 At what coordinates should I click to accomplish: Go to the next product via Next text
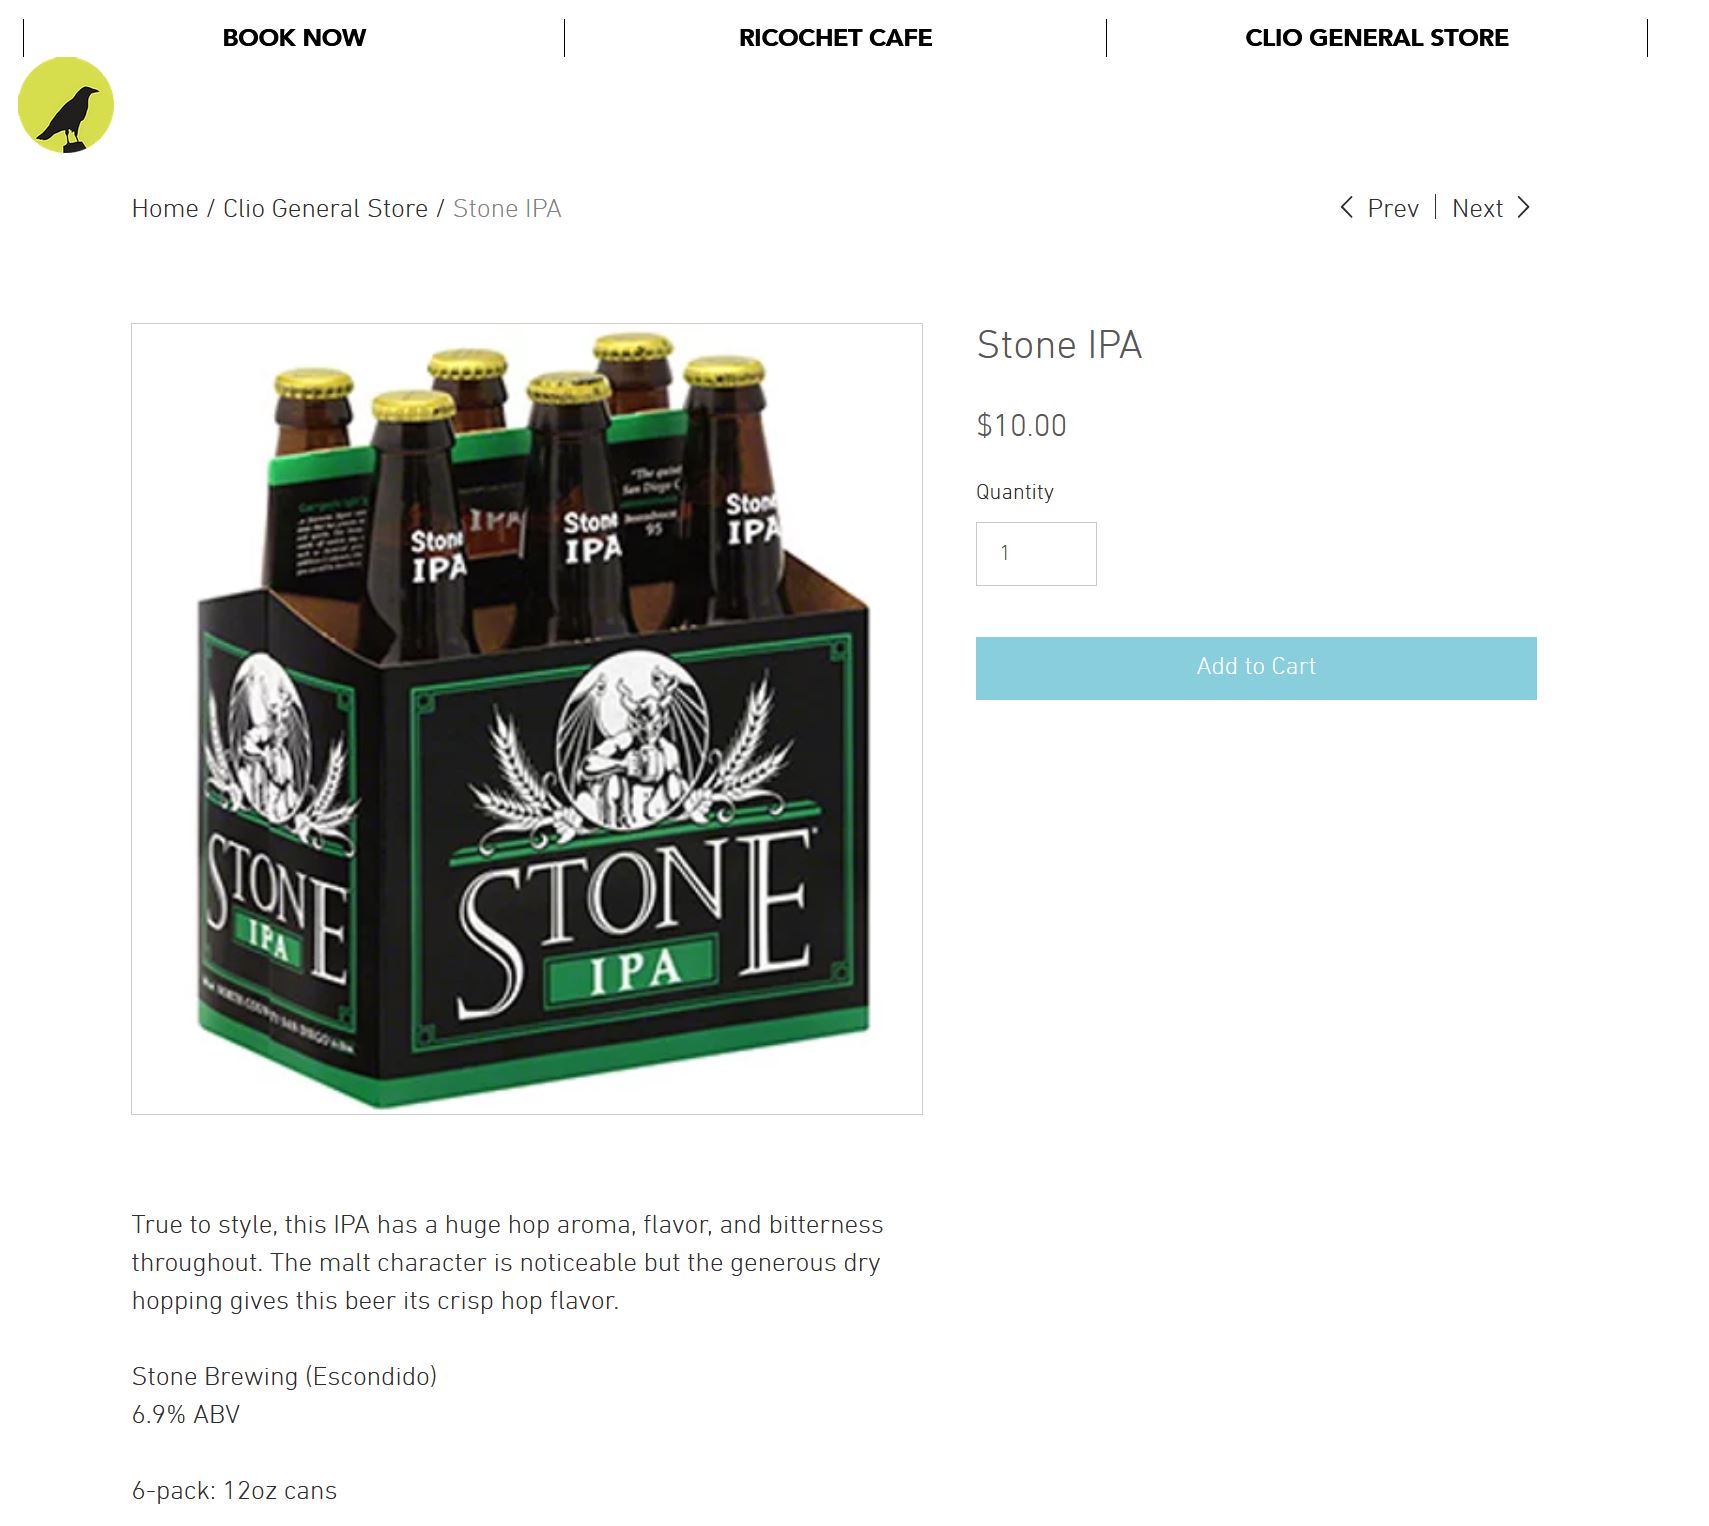1477,209
